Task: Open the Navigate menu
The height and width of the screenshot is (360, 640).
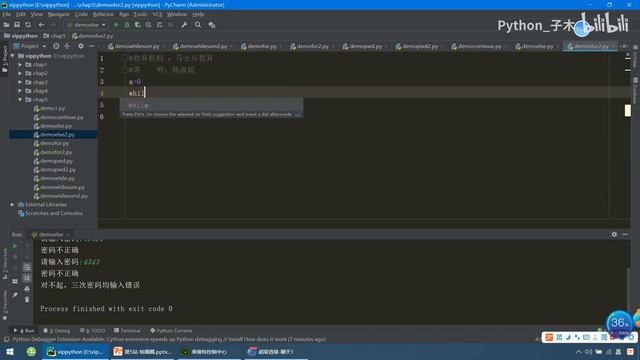Action: (x=59, y=14)
